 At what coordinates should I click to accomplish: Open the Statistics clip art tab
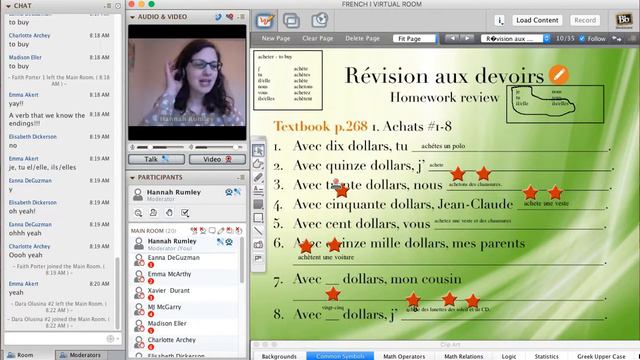(547, 356)
